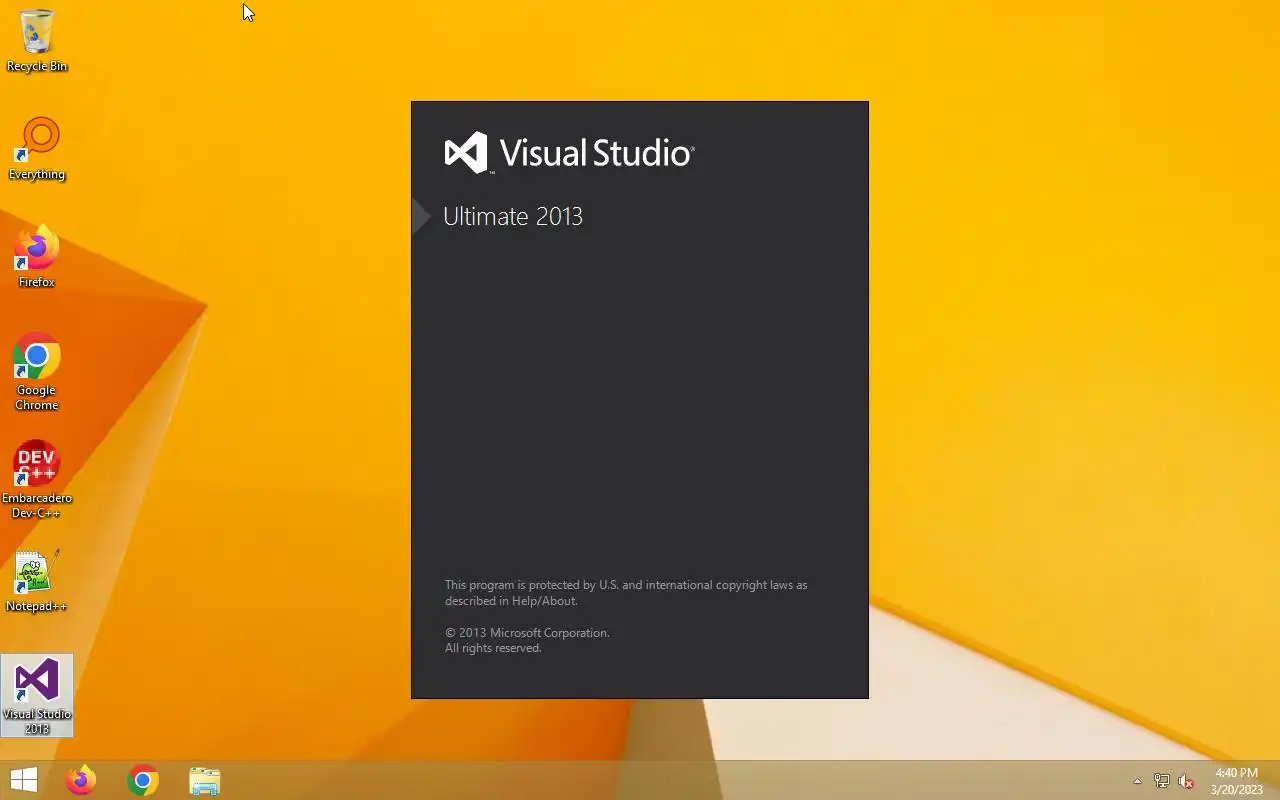Select the Firefox desktop shortcut
Viewport: 1280px width, 800px height.
pyautogui.click(x=37, y=257)
